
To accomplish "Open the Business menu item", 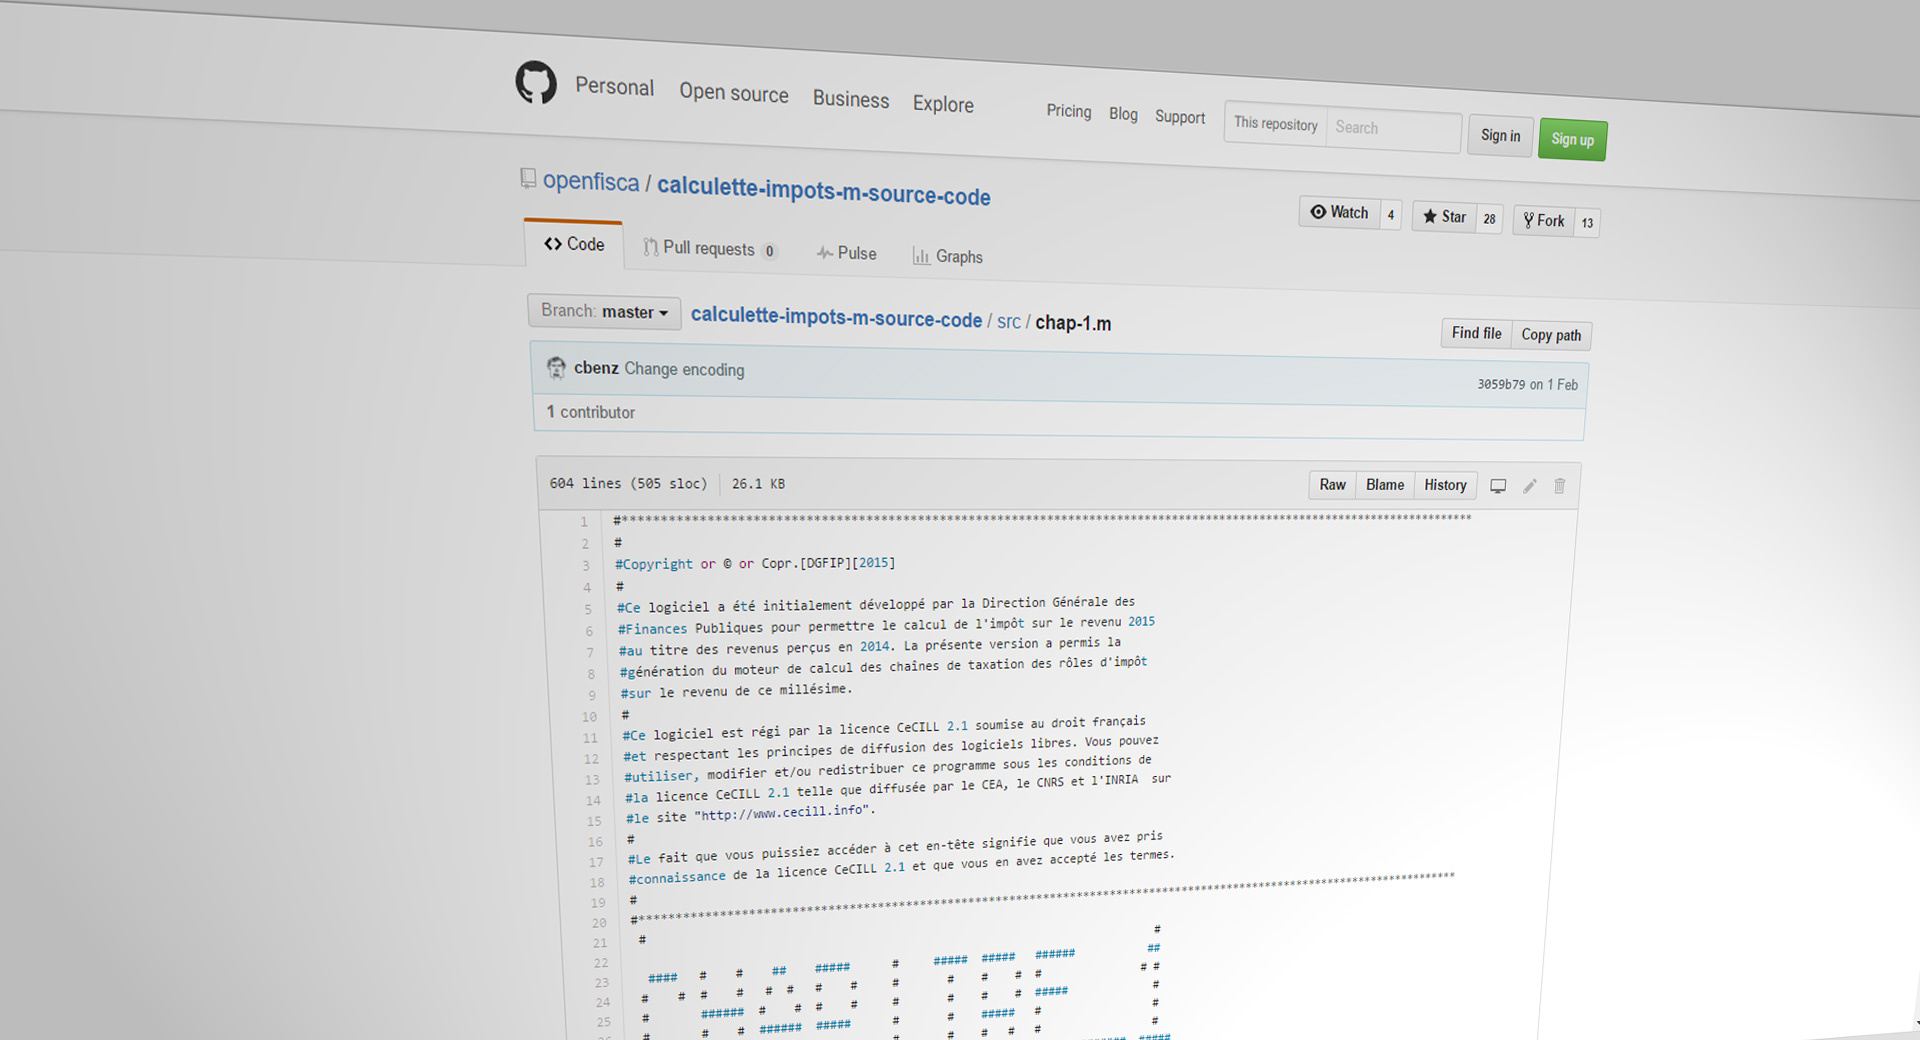I will (851, 99).
